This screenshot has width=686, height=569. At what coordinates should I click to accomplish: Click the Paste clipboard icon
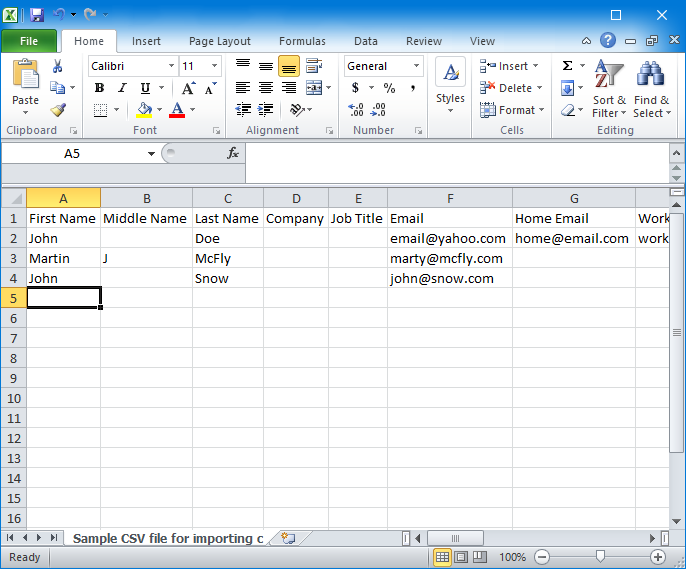[25, 74]
